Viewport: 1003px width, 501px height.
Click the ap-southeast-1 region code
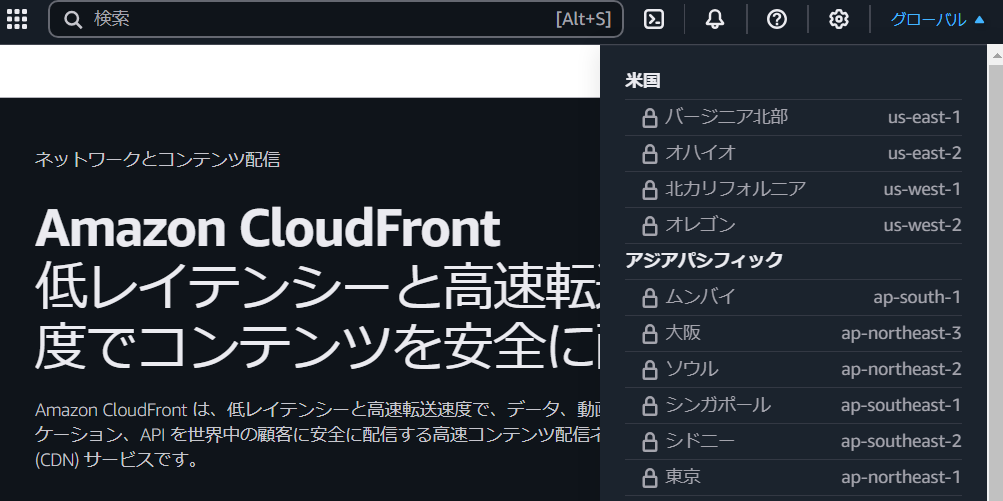click(x=901, y=405)
